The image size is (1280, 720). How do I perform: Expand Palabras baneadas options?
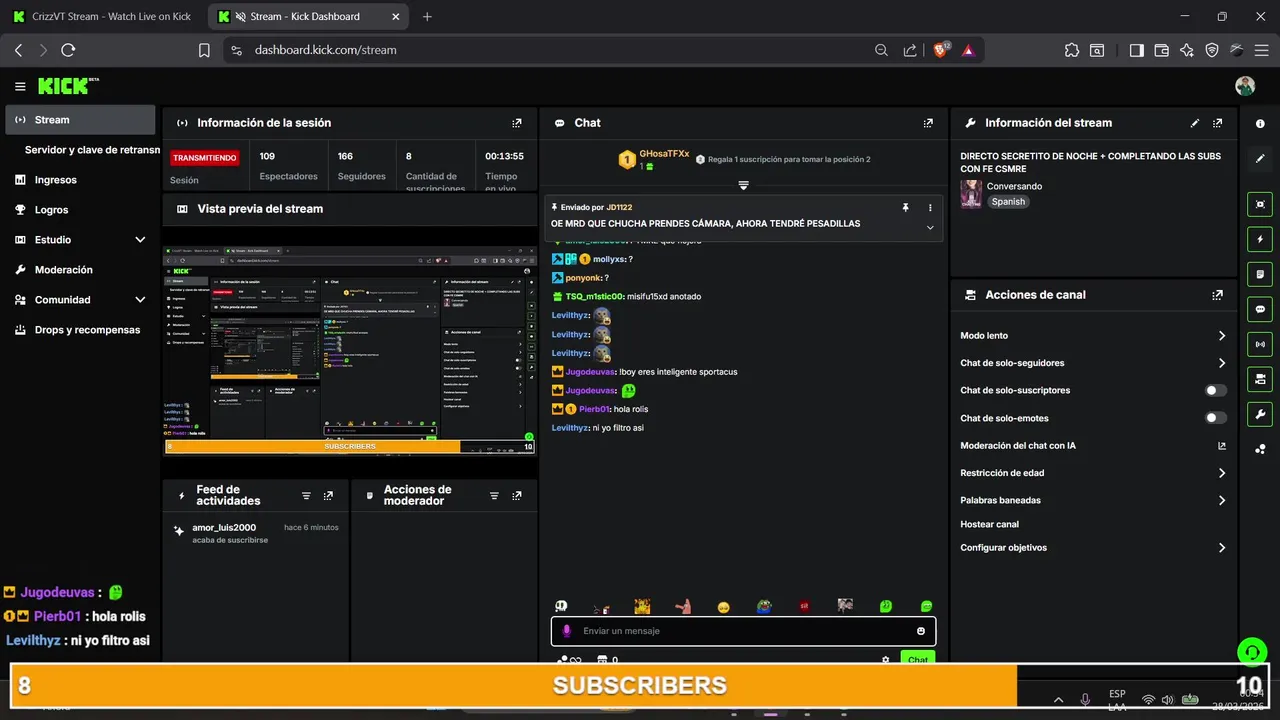point(1221,500)
